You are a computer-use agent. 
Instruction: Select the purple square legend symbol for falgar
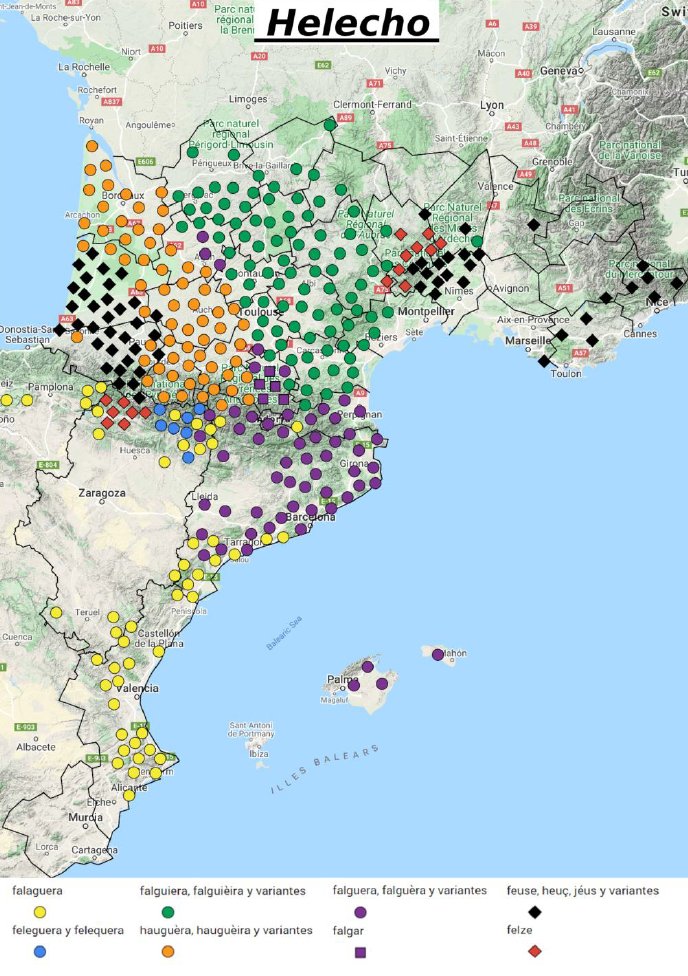[360, 952]
